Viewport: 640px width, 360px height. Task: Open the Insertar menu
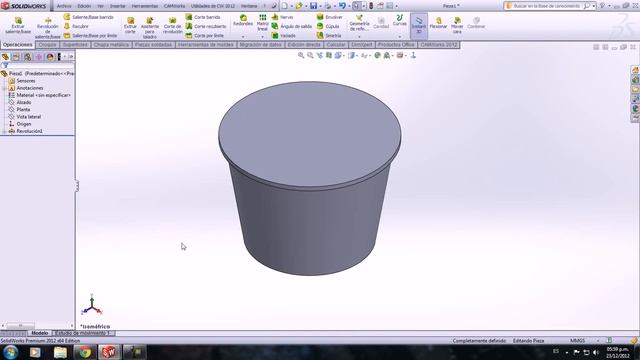point(118,6)
